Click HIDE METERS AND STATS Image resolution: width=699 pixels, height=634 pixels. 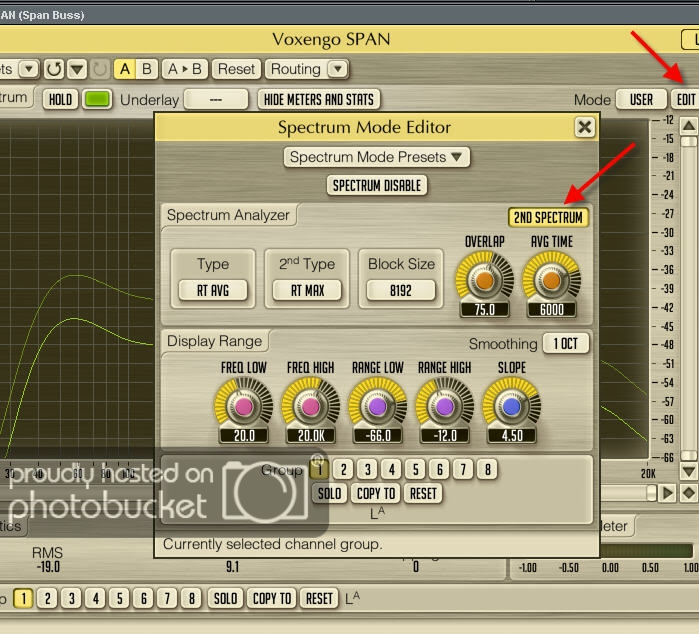tap(319, 99)
